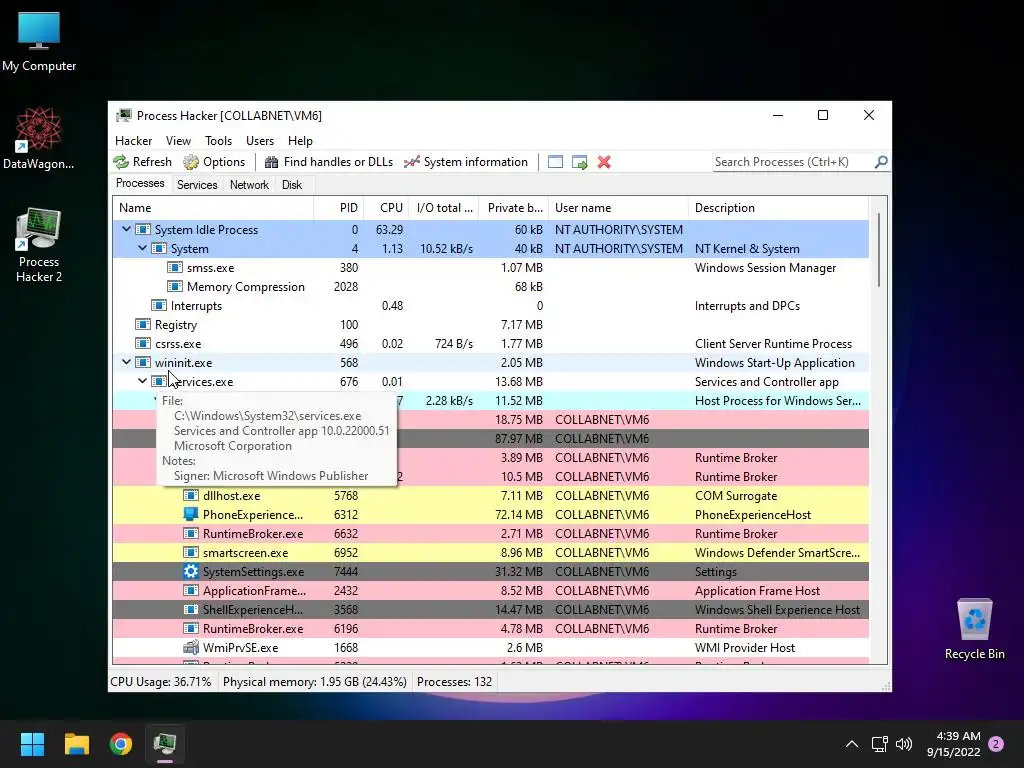Click the PhoneExperienceHost process icon

[x=191, y=514]
